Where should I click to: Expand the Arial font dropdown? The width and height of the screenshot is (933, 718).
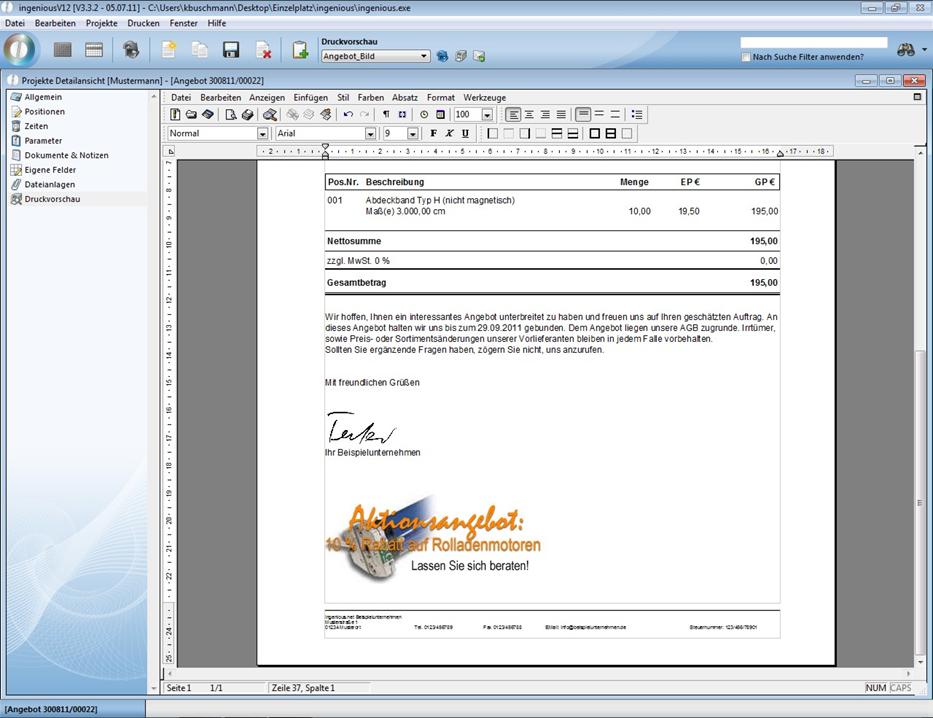coord(370,133)
